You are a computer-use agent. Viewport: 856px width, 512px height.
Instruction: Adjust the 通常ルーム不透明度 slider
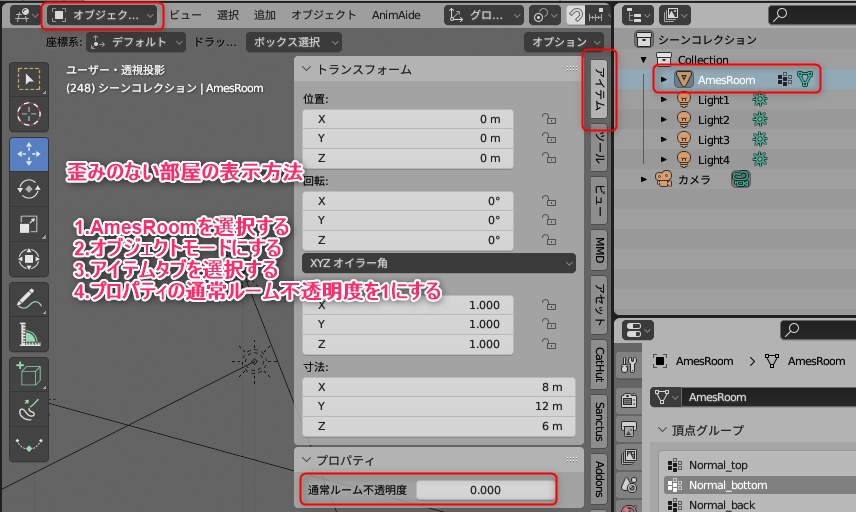[485, 490]
